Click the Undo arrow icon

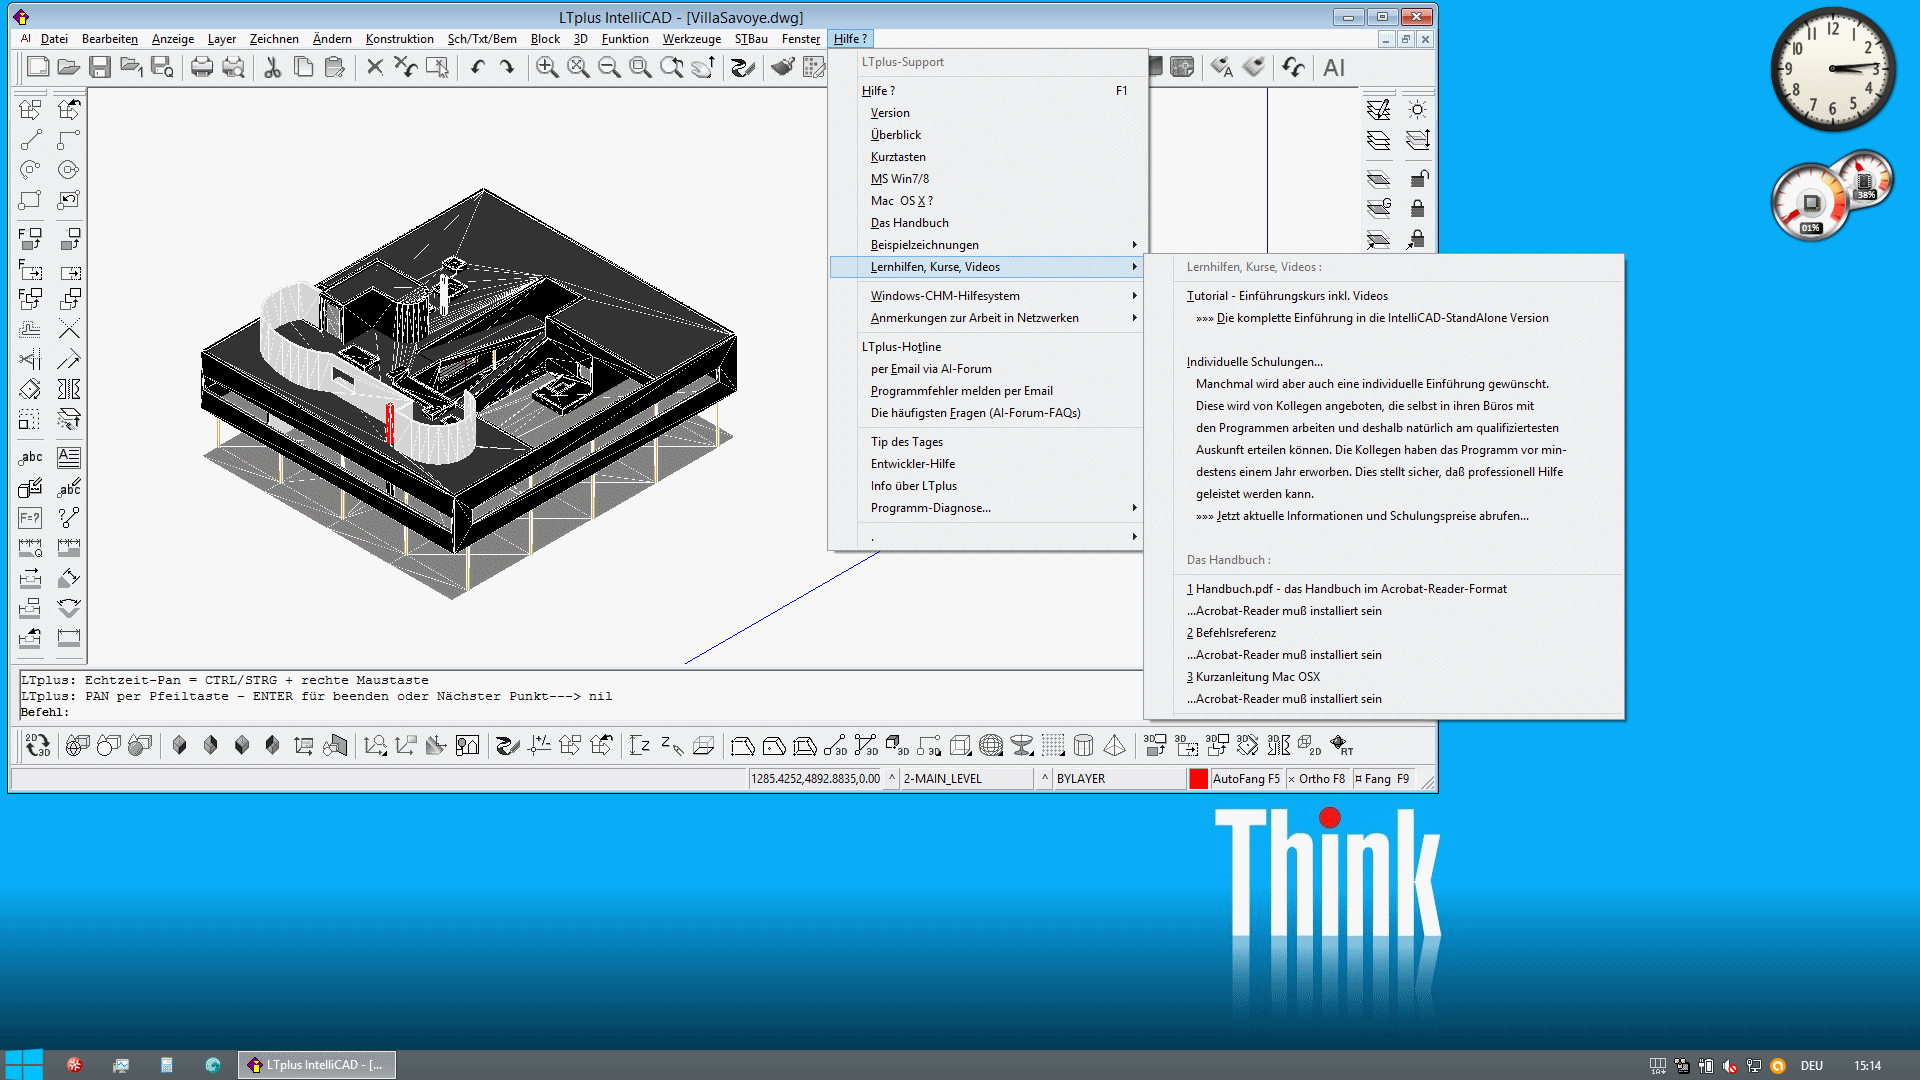tap(477, 67)
